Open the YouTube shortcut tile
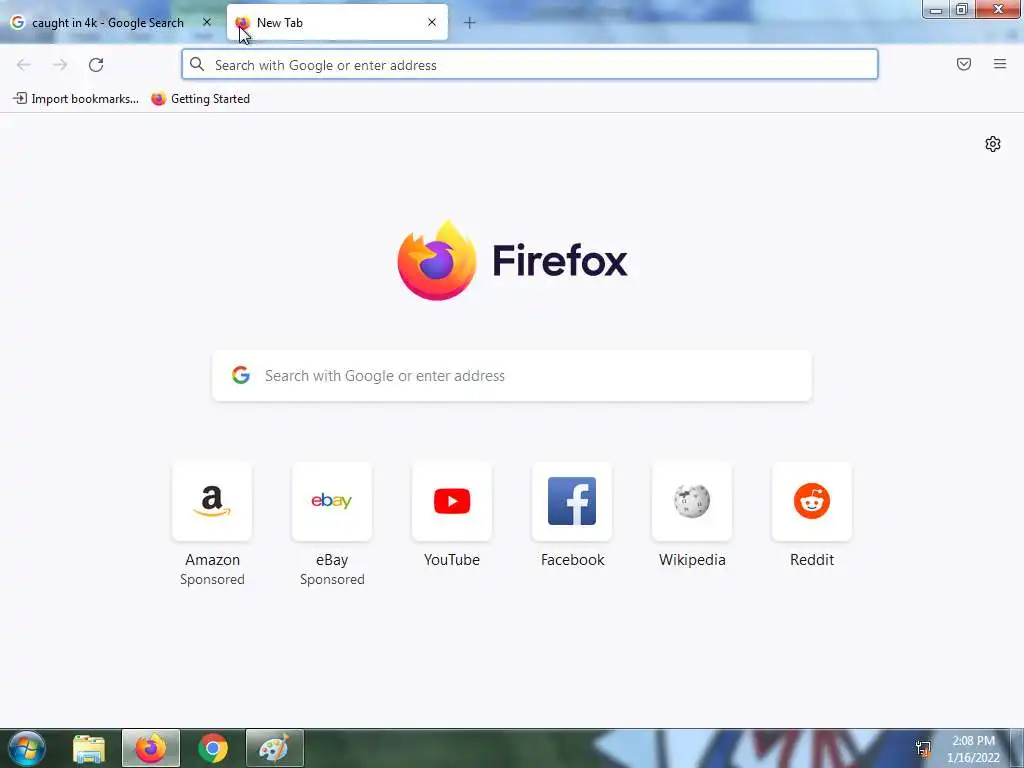The image size is (1024, 768). [x=452, y=502]
